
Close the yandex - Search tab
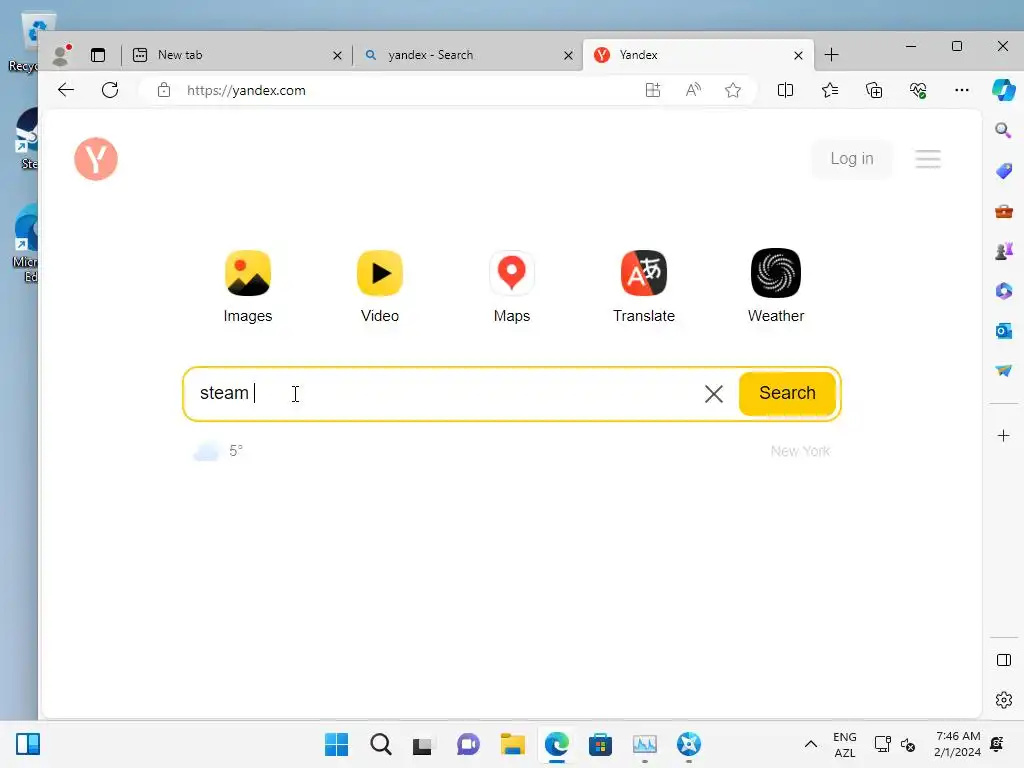coord(568,56)
